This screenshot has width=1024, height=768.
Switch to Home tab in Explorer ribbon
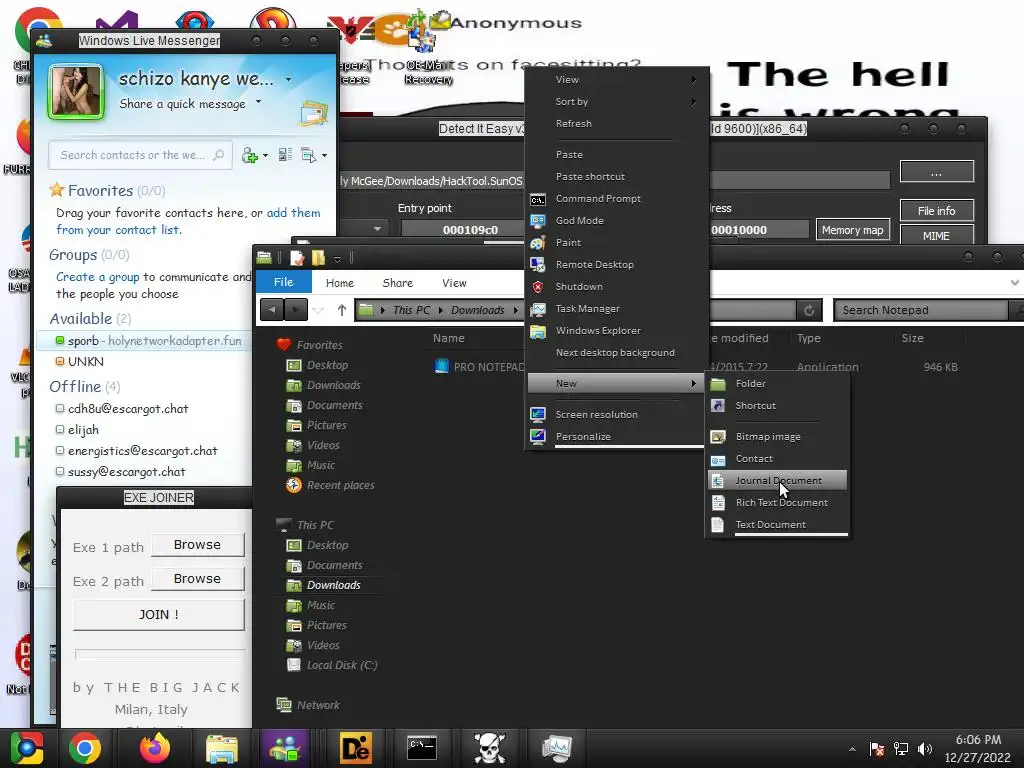[x=340, y=283]
